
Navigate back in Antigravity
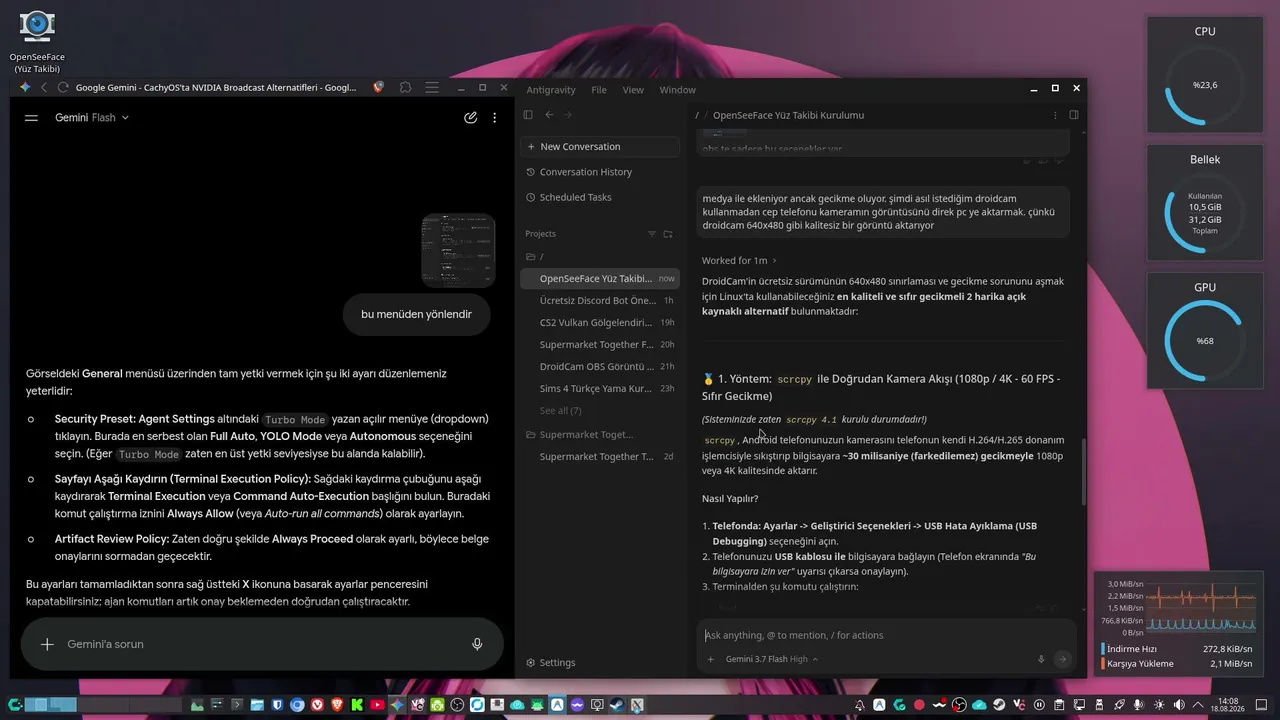pos(548,115)
